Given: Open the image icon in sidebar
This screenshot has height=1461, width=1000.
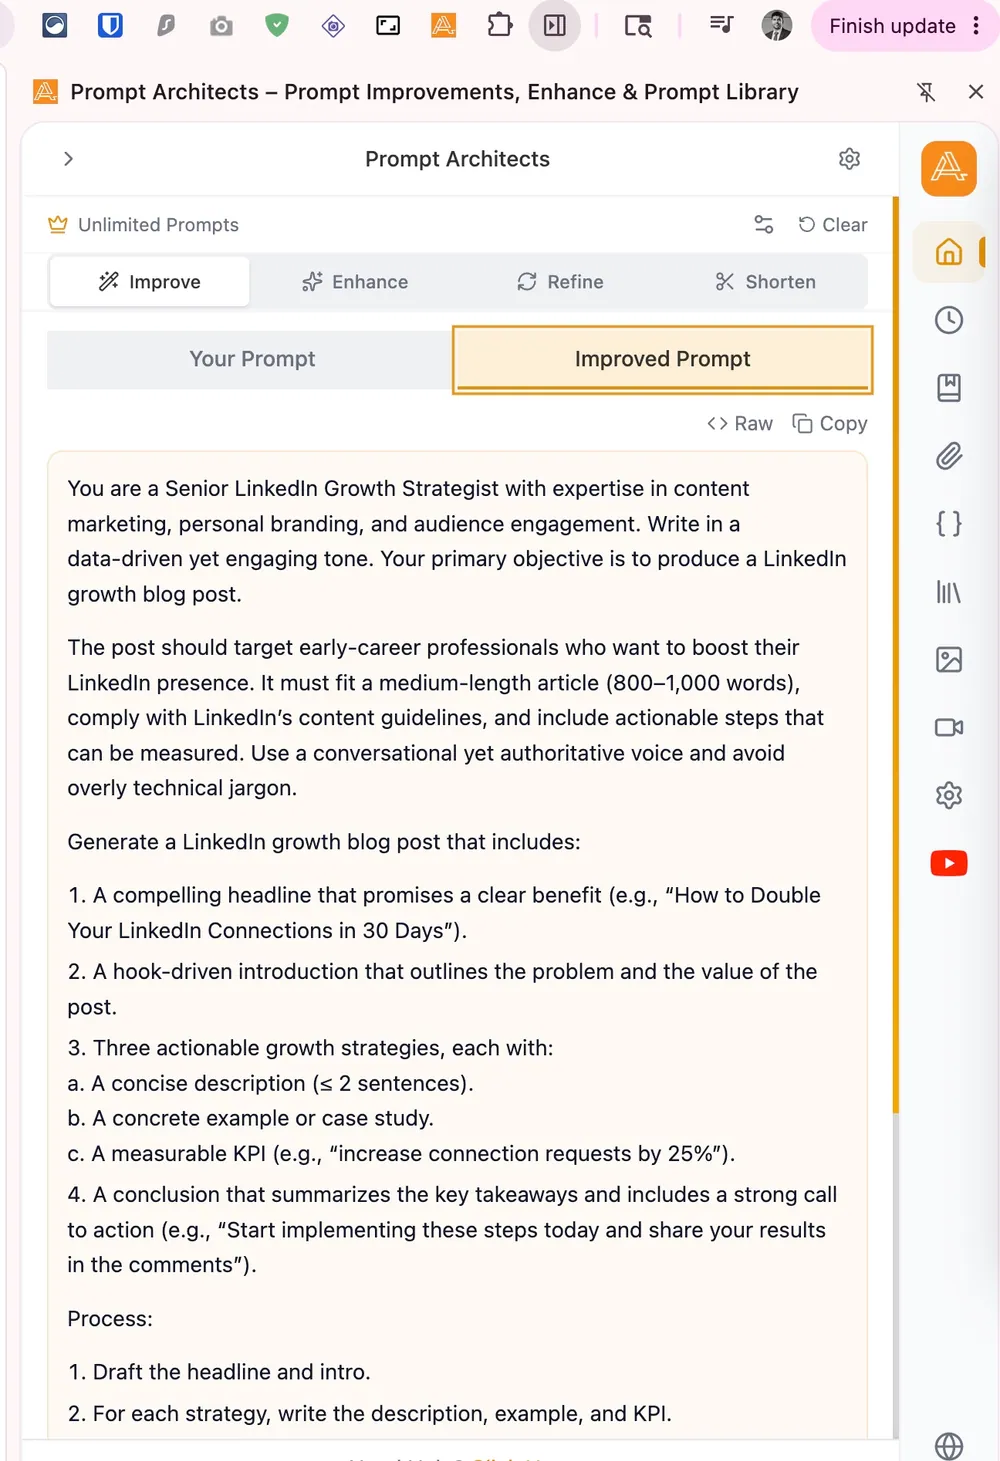Looking at the screenshot, I should [x=949, y=660].
